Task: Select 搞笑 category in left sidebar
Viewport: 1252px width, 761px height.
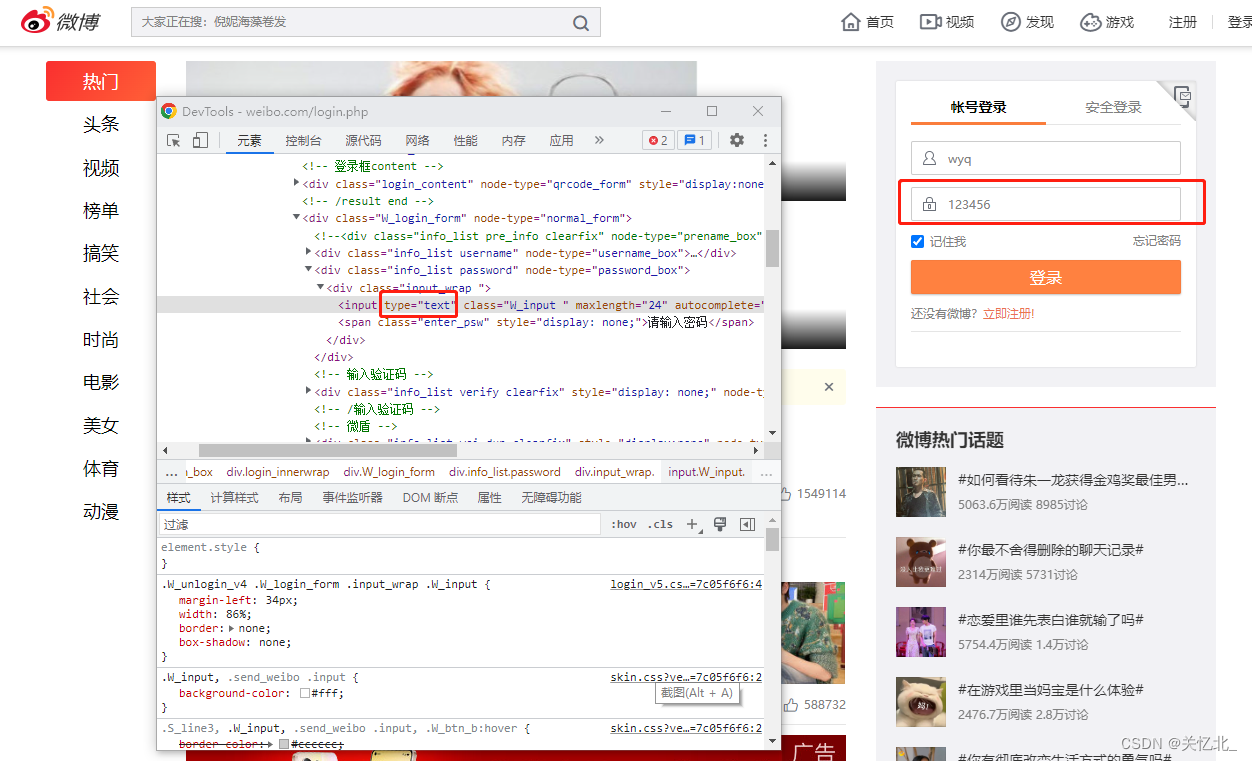Action: (x=101, y=253)
